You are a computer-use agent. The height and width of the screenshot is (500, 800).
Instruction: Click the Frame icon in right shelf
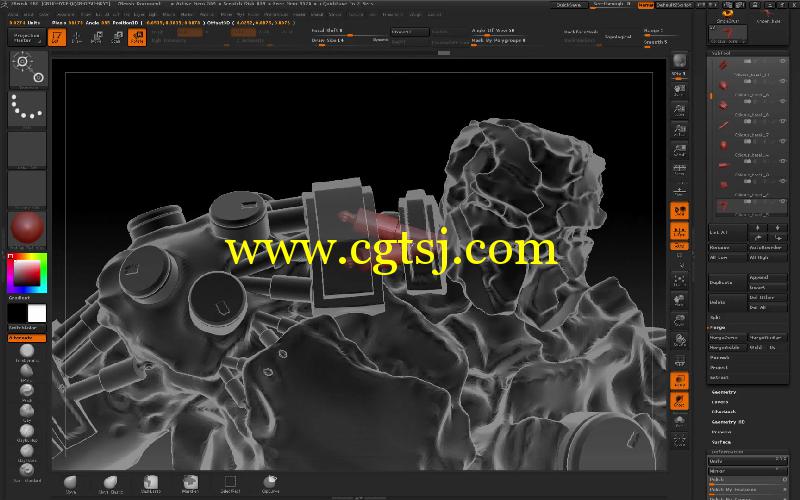point(679,281)
